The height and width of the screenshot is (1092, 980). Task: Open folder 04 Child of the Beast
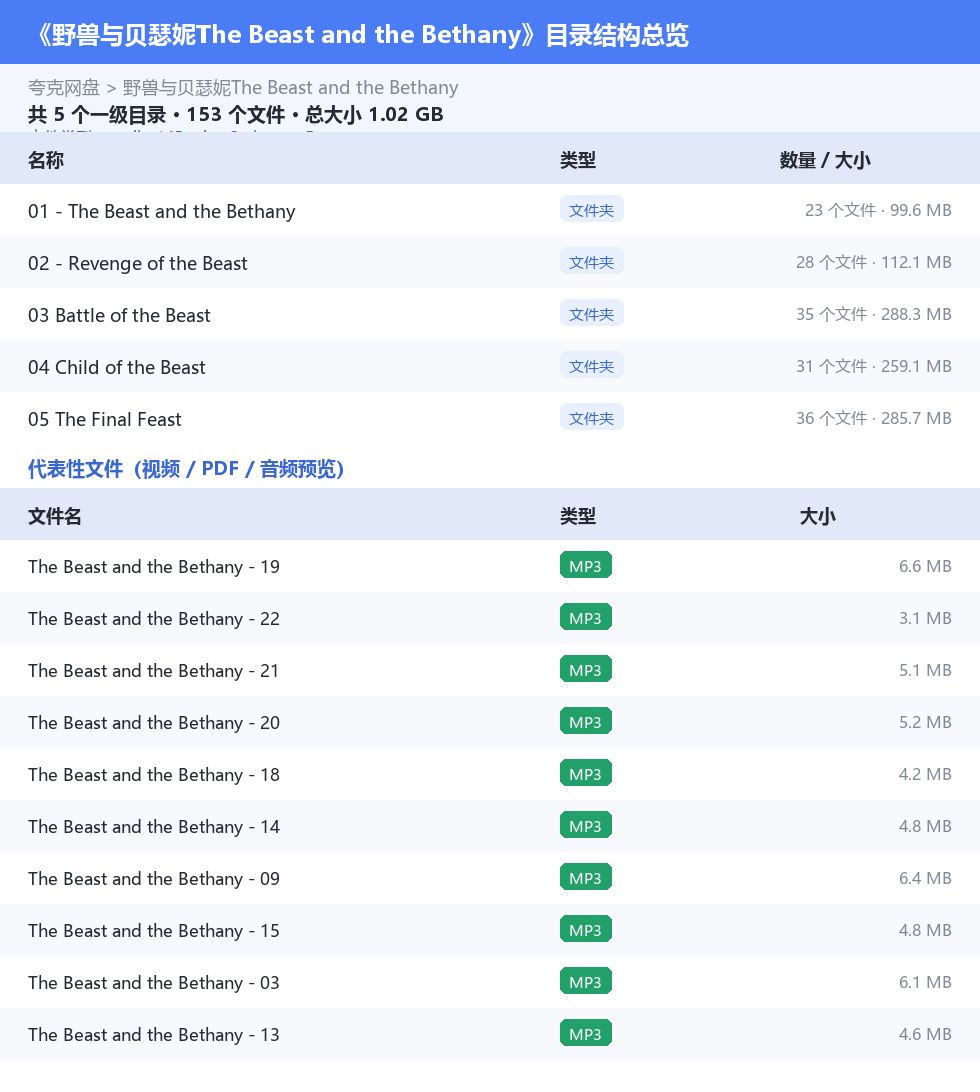point(116,367)
